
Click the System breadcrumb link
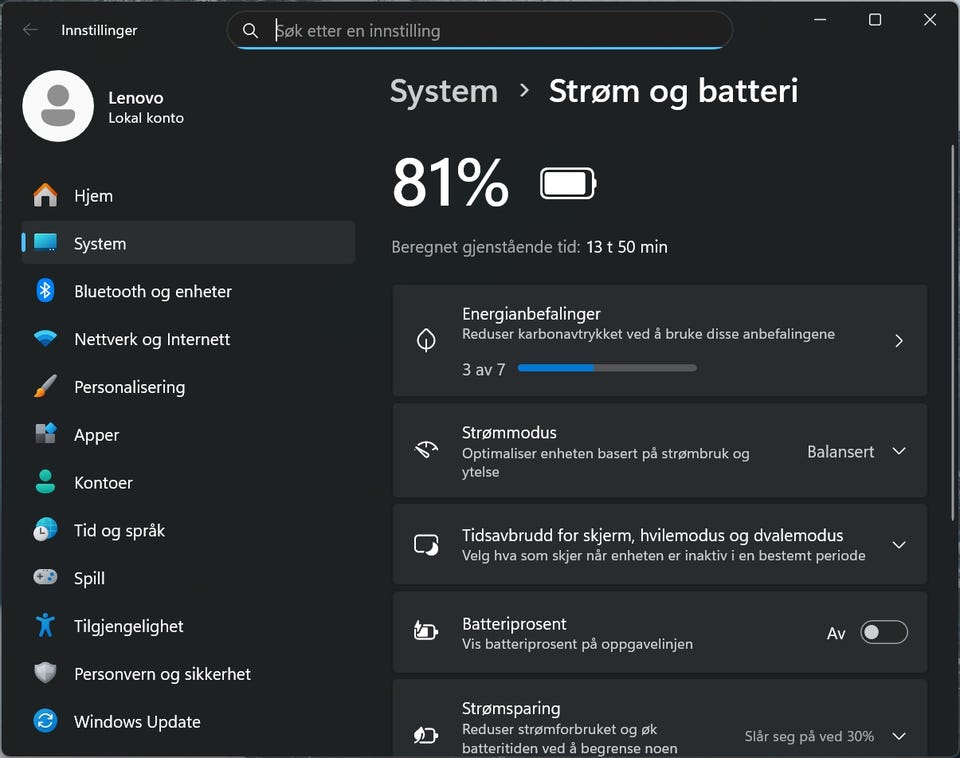tap(444, 91)
